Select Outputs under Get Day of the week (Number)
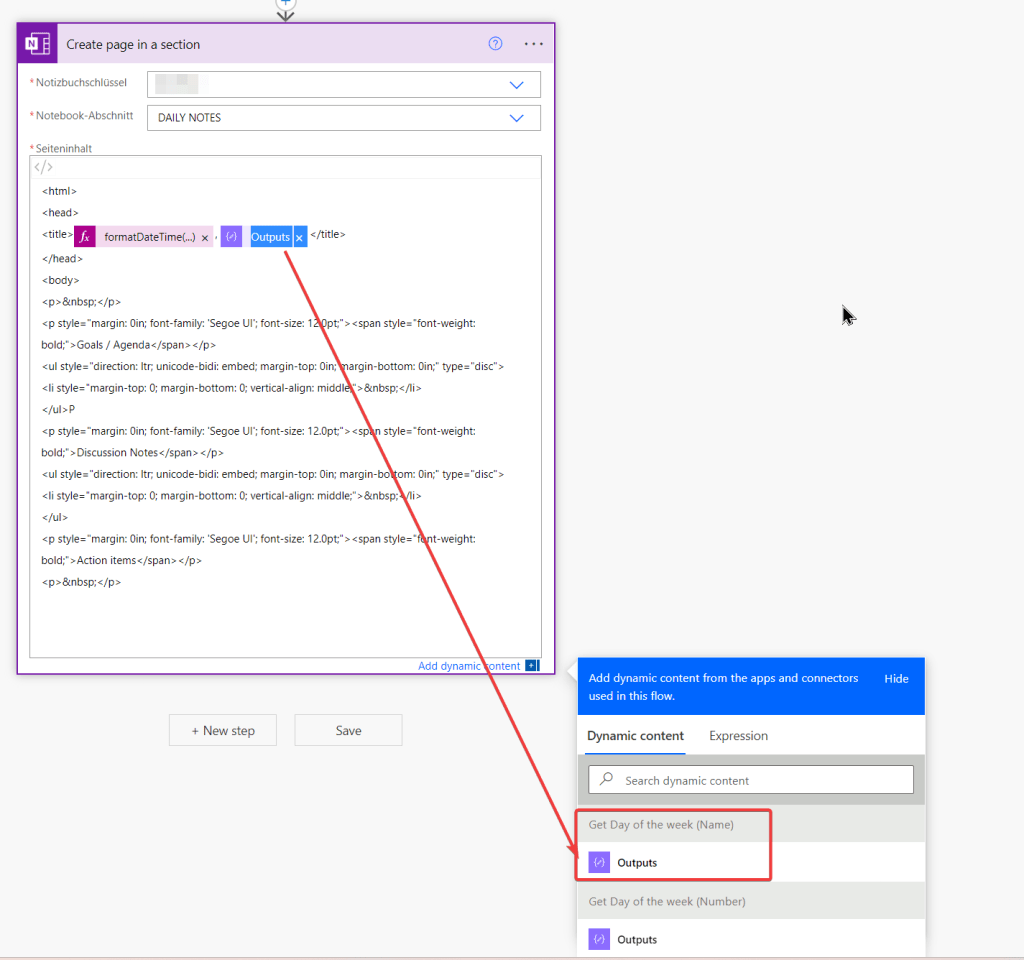Image resolution: width=1024 pixels, height=960 pixels. pos(637,940)
